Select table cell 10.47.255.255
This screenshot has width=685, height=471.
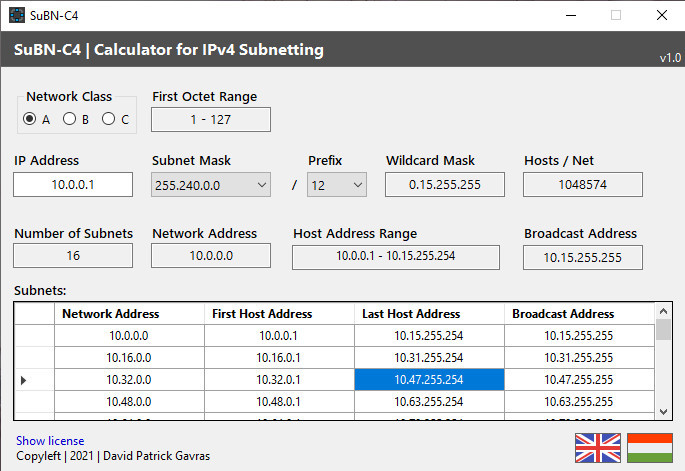point(579,380)
